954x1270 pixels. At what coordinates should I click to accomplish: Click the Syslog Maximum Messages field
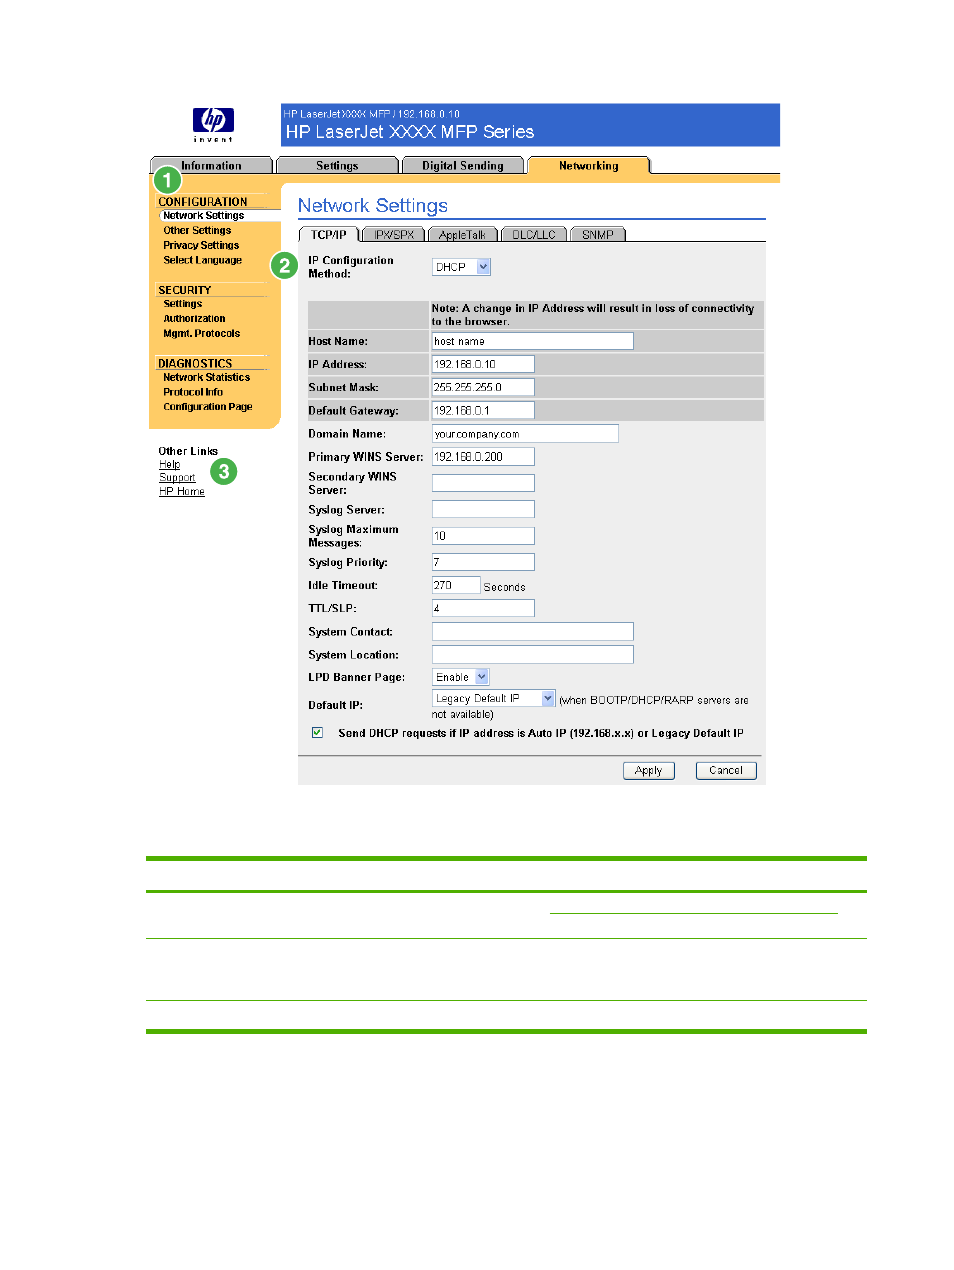click(x=483, y=537)
